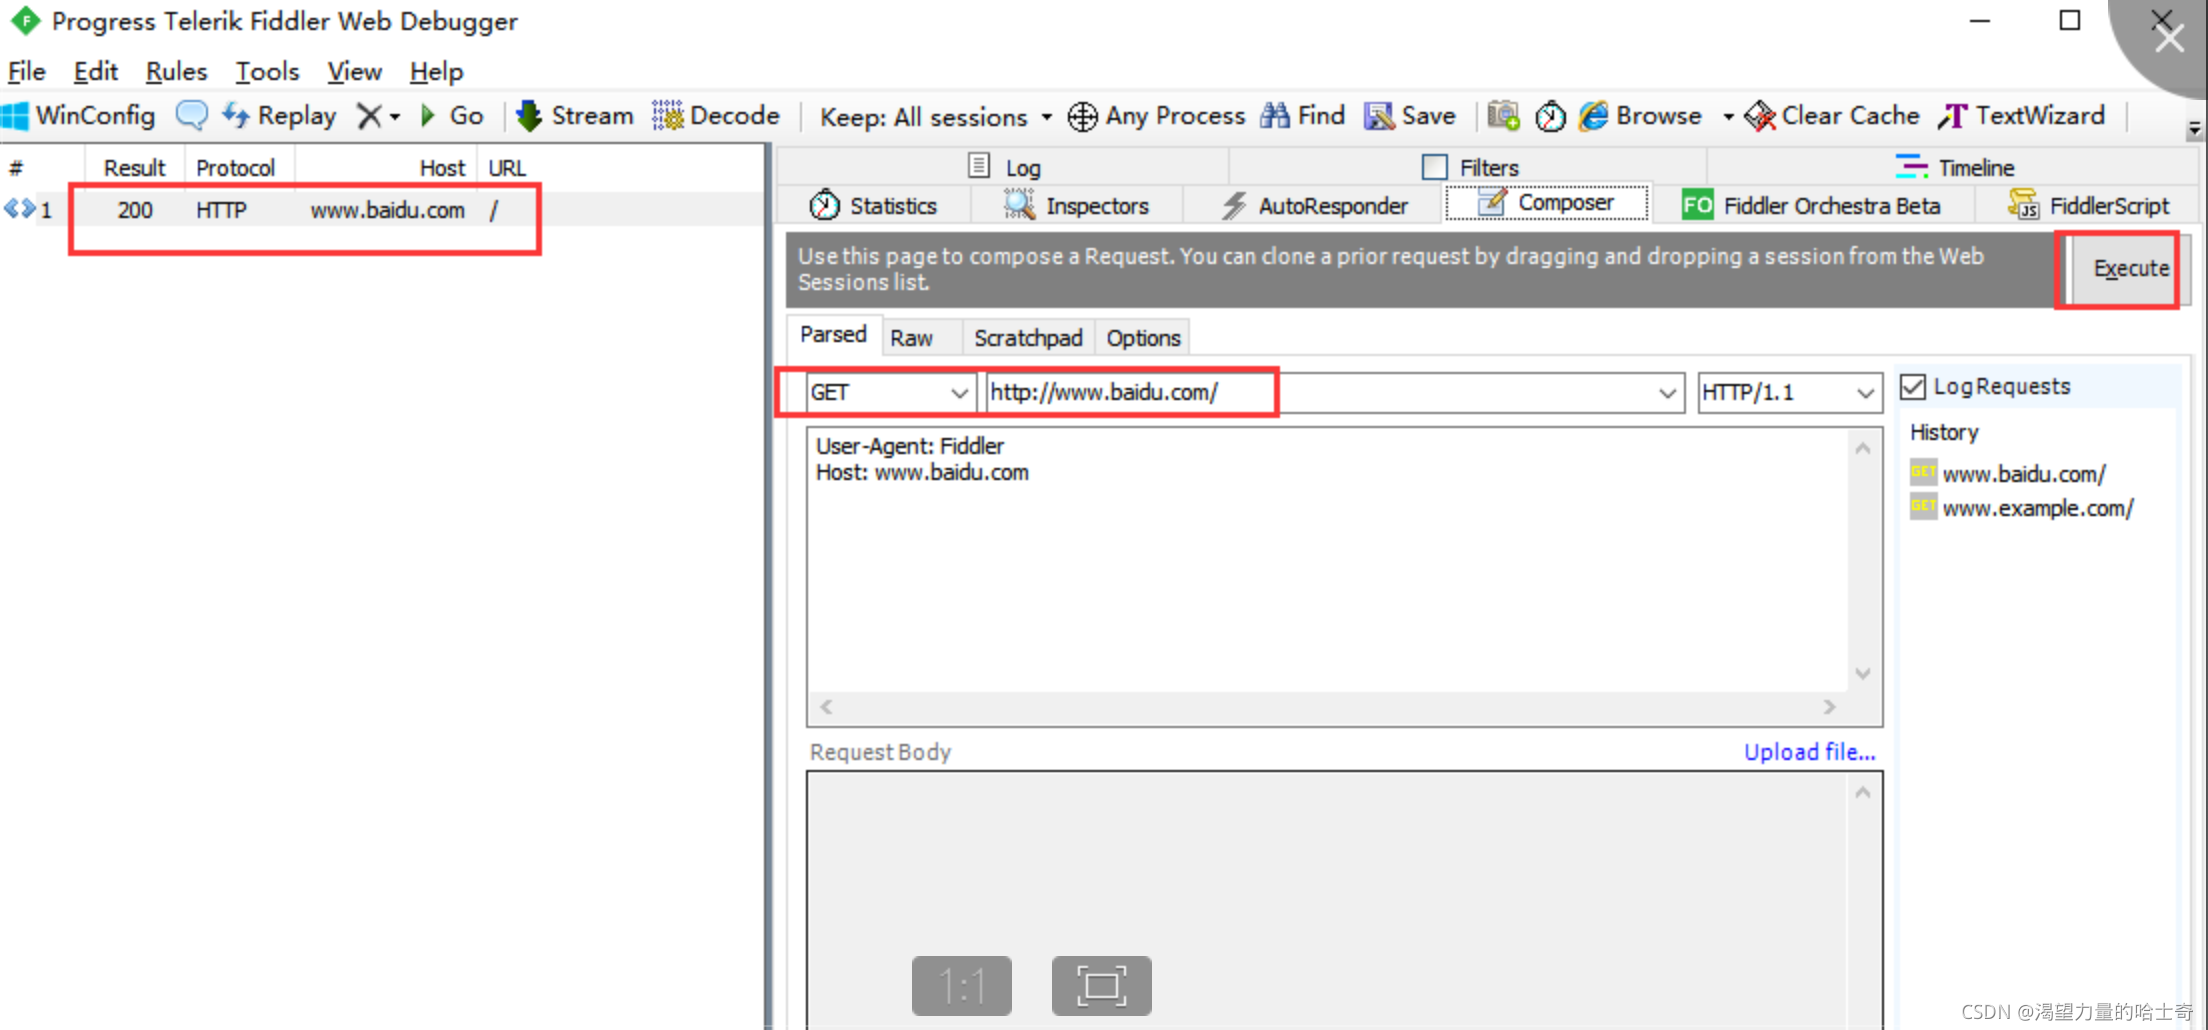Image resolution: width=2208 pixels, height=1030 pixels.
Task: Launch Browse in browser
Action: [1641, 116]
